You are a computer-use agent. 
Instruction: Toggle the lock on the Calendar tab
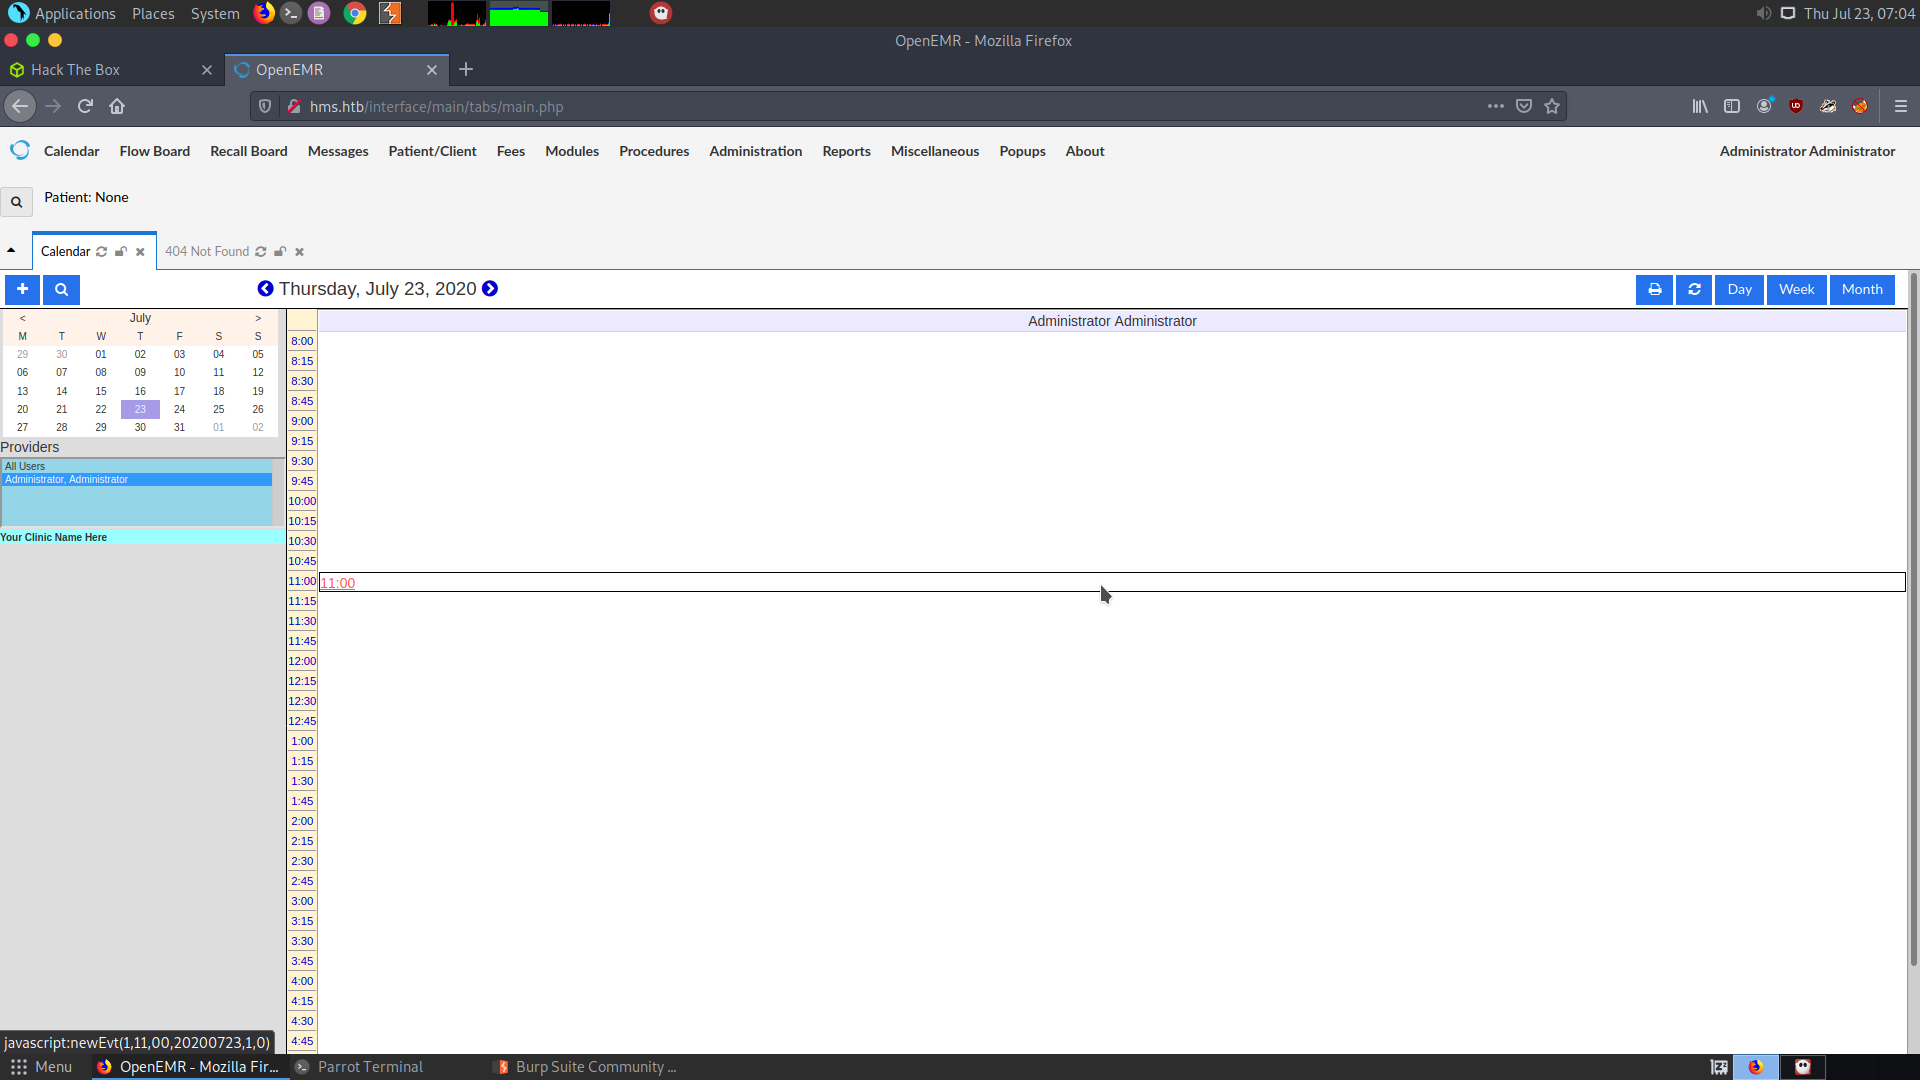[121, 252]
